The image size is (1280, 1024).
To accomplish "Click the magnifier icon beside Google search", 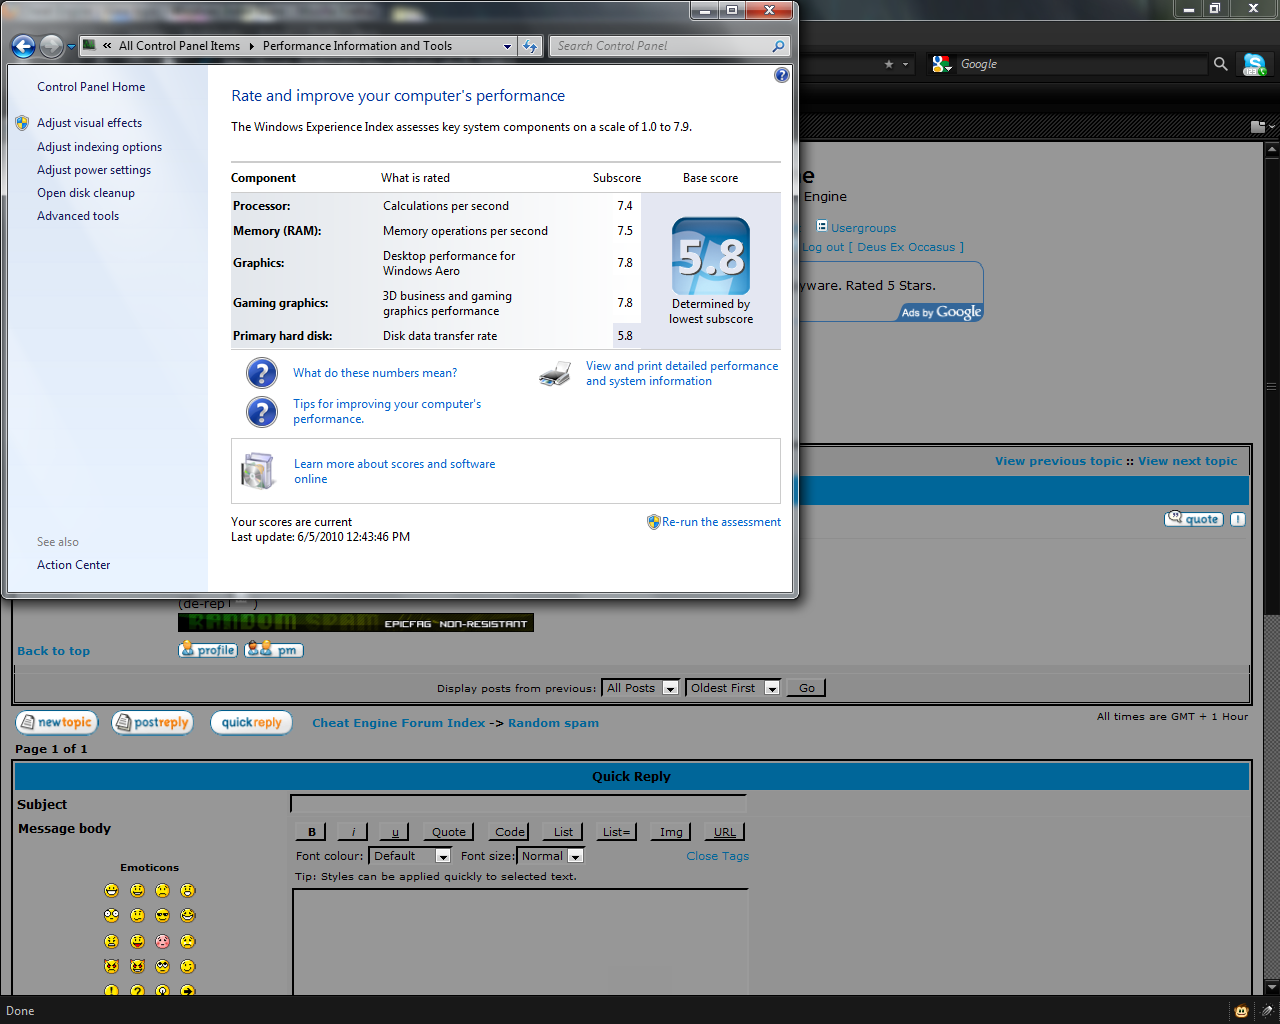I will point(1220,64).
